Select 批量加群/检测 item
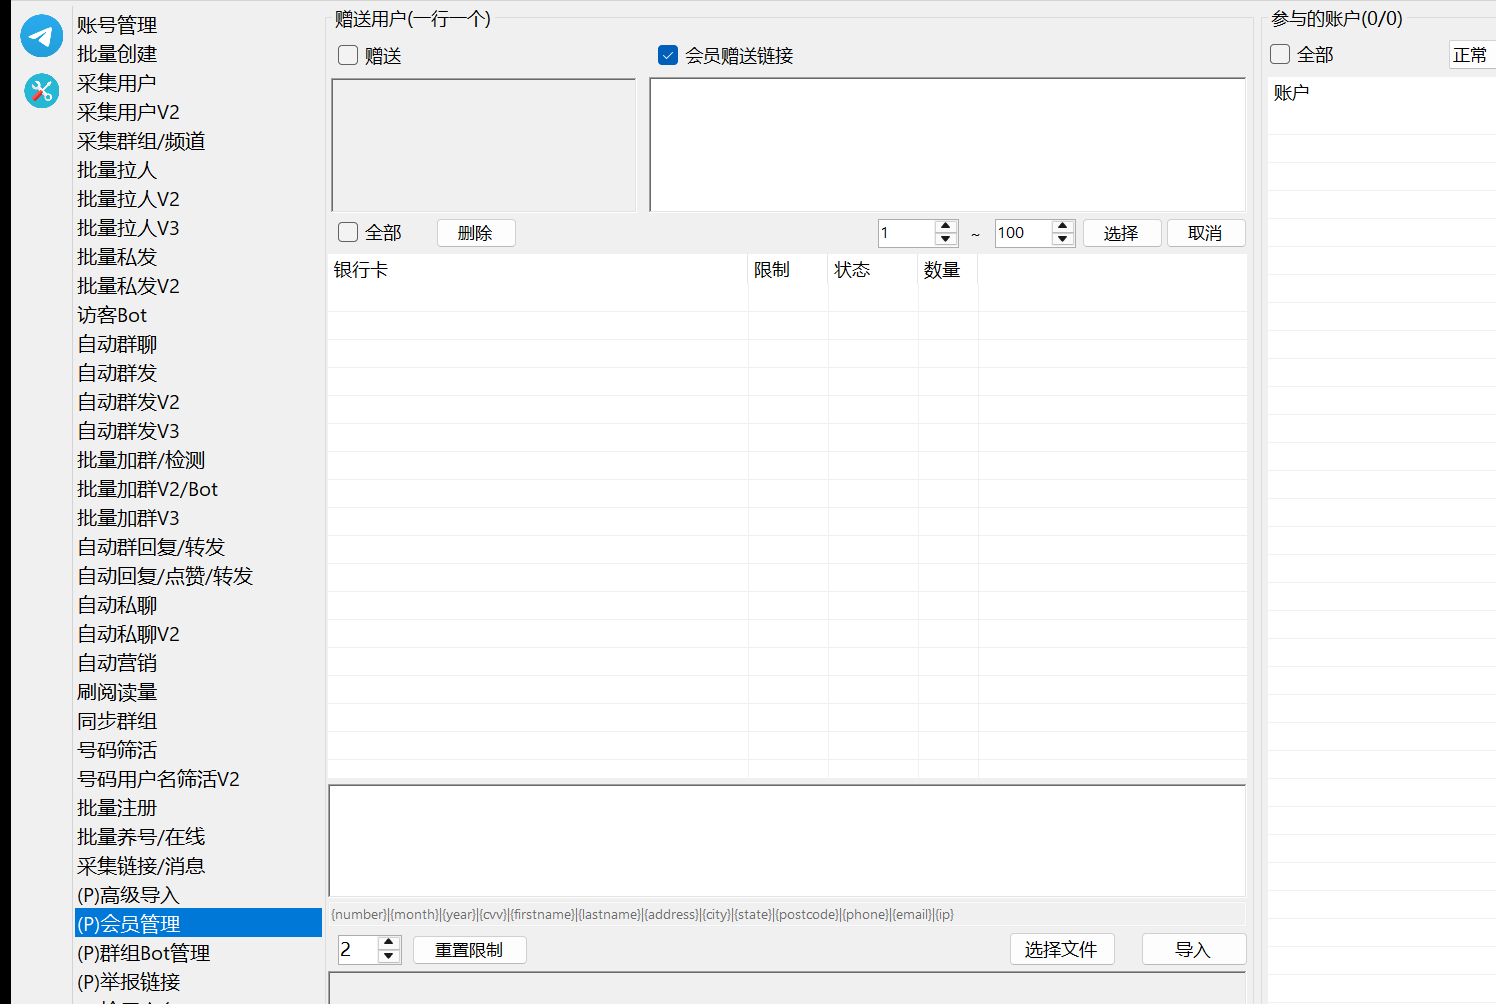This screenshot has height=1004, width=1496. click(141, 460)
